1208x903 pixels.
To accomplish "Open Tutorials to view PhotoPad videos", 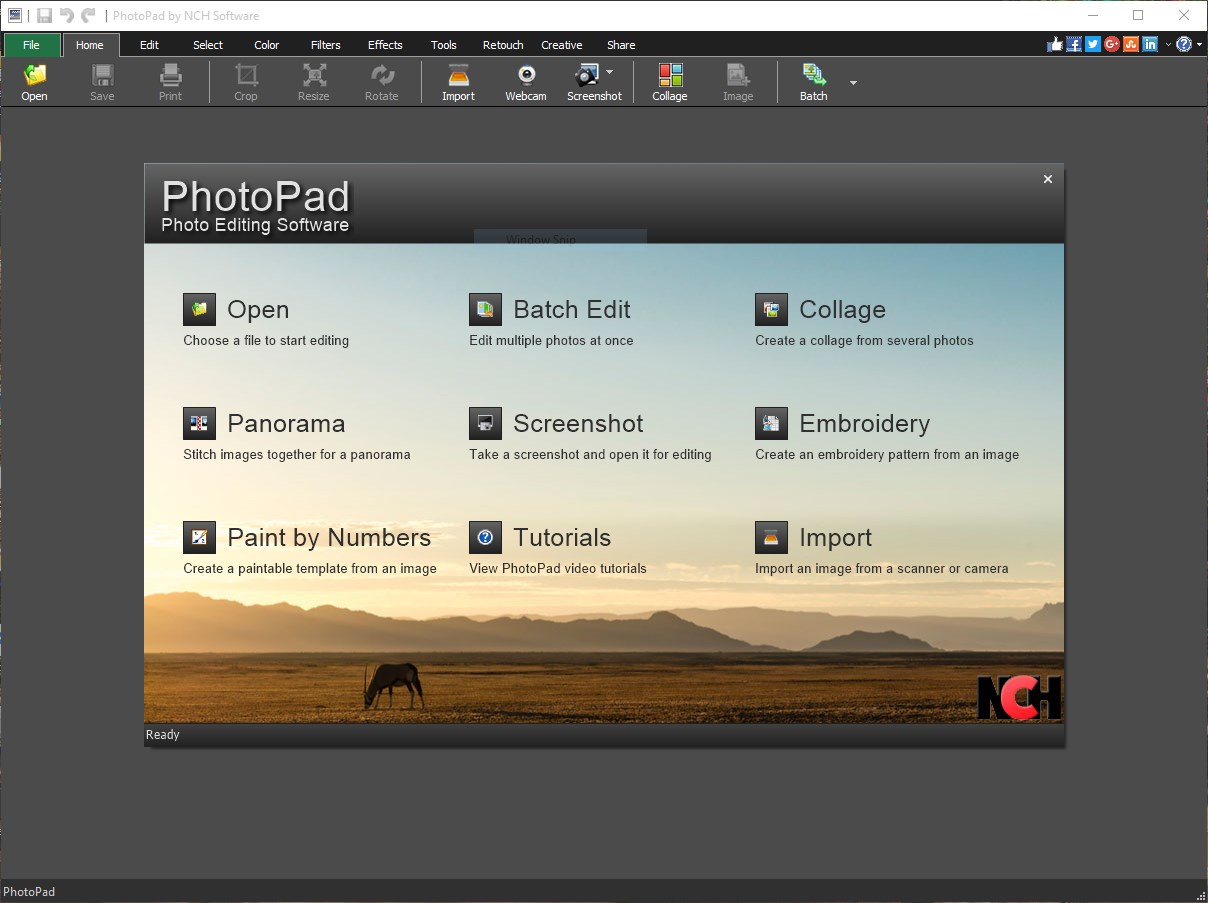I will 561,537.
